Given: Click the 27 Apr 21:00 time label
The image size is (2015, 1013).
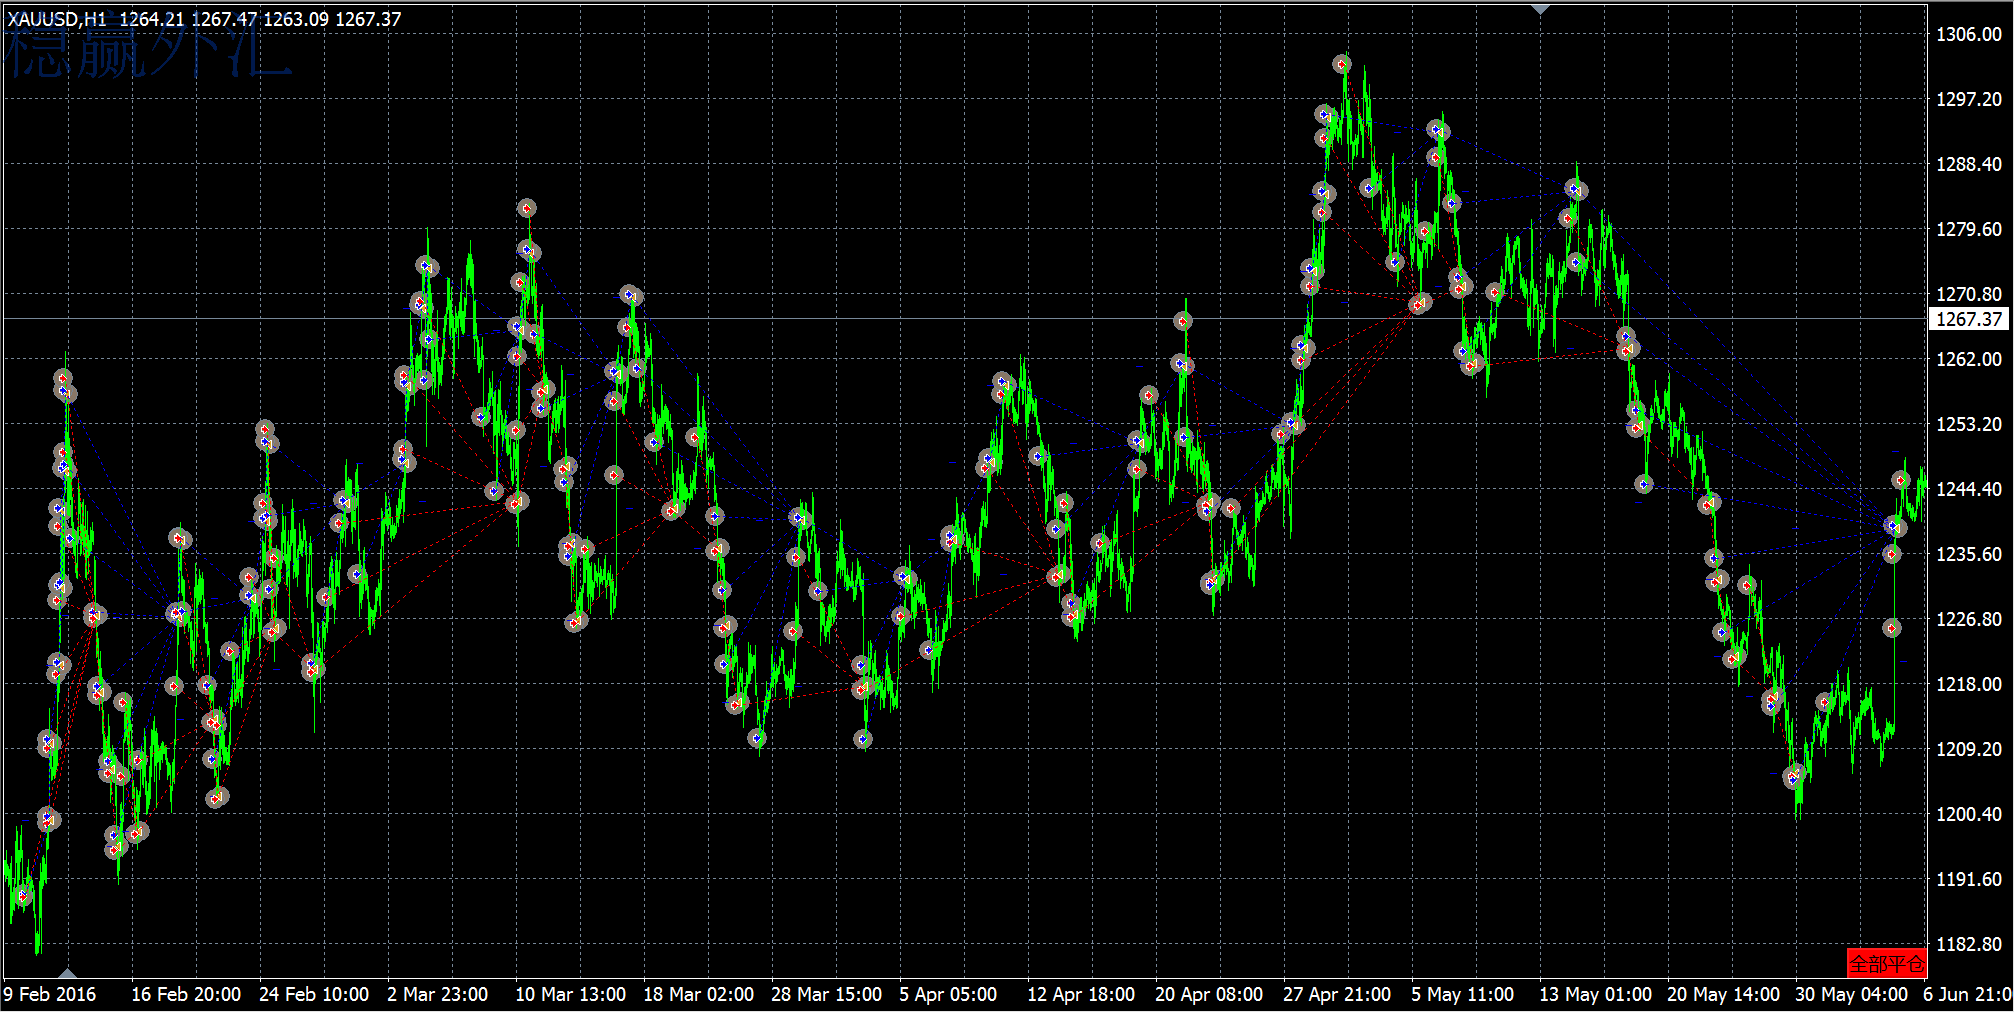Looking at the screenshot, I should click(x=1337, y=994).
